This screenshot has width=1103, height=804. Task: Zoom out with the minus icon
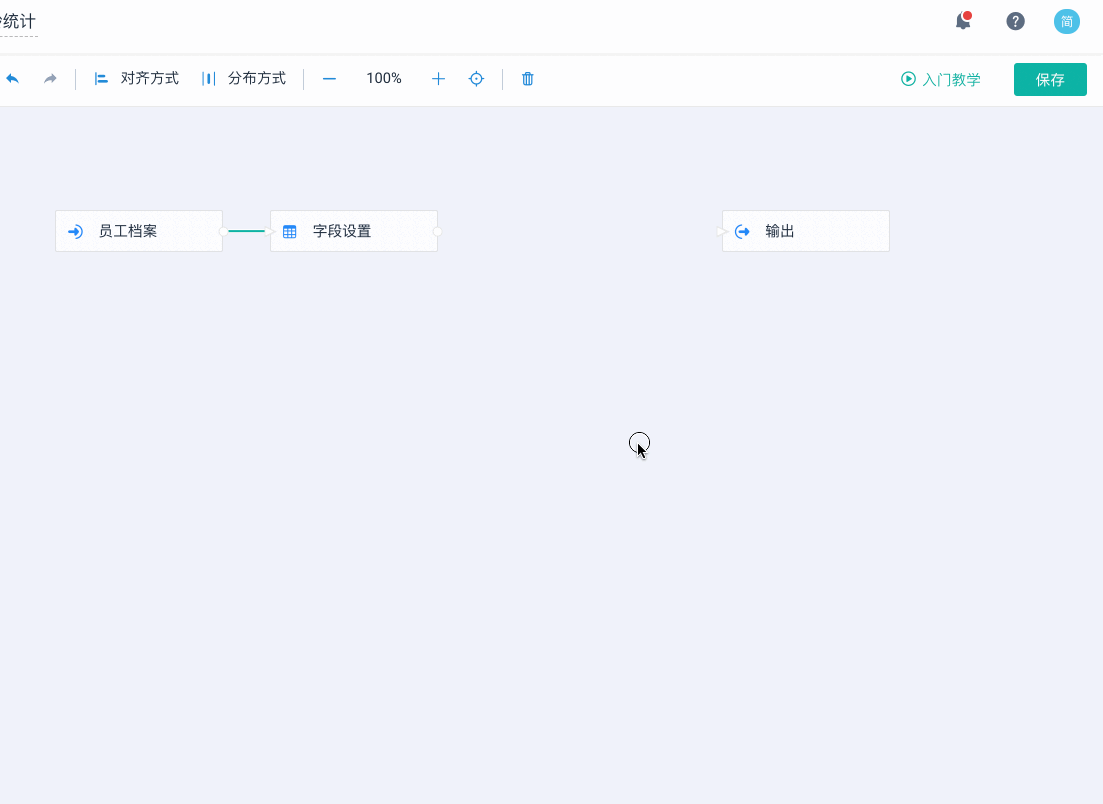329,79
